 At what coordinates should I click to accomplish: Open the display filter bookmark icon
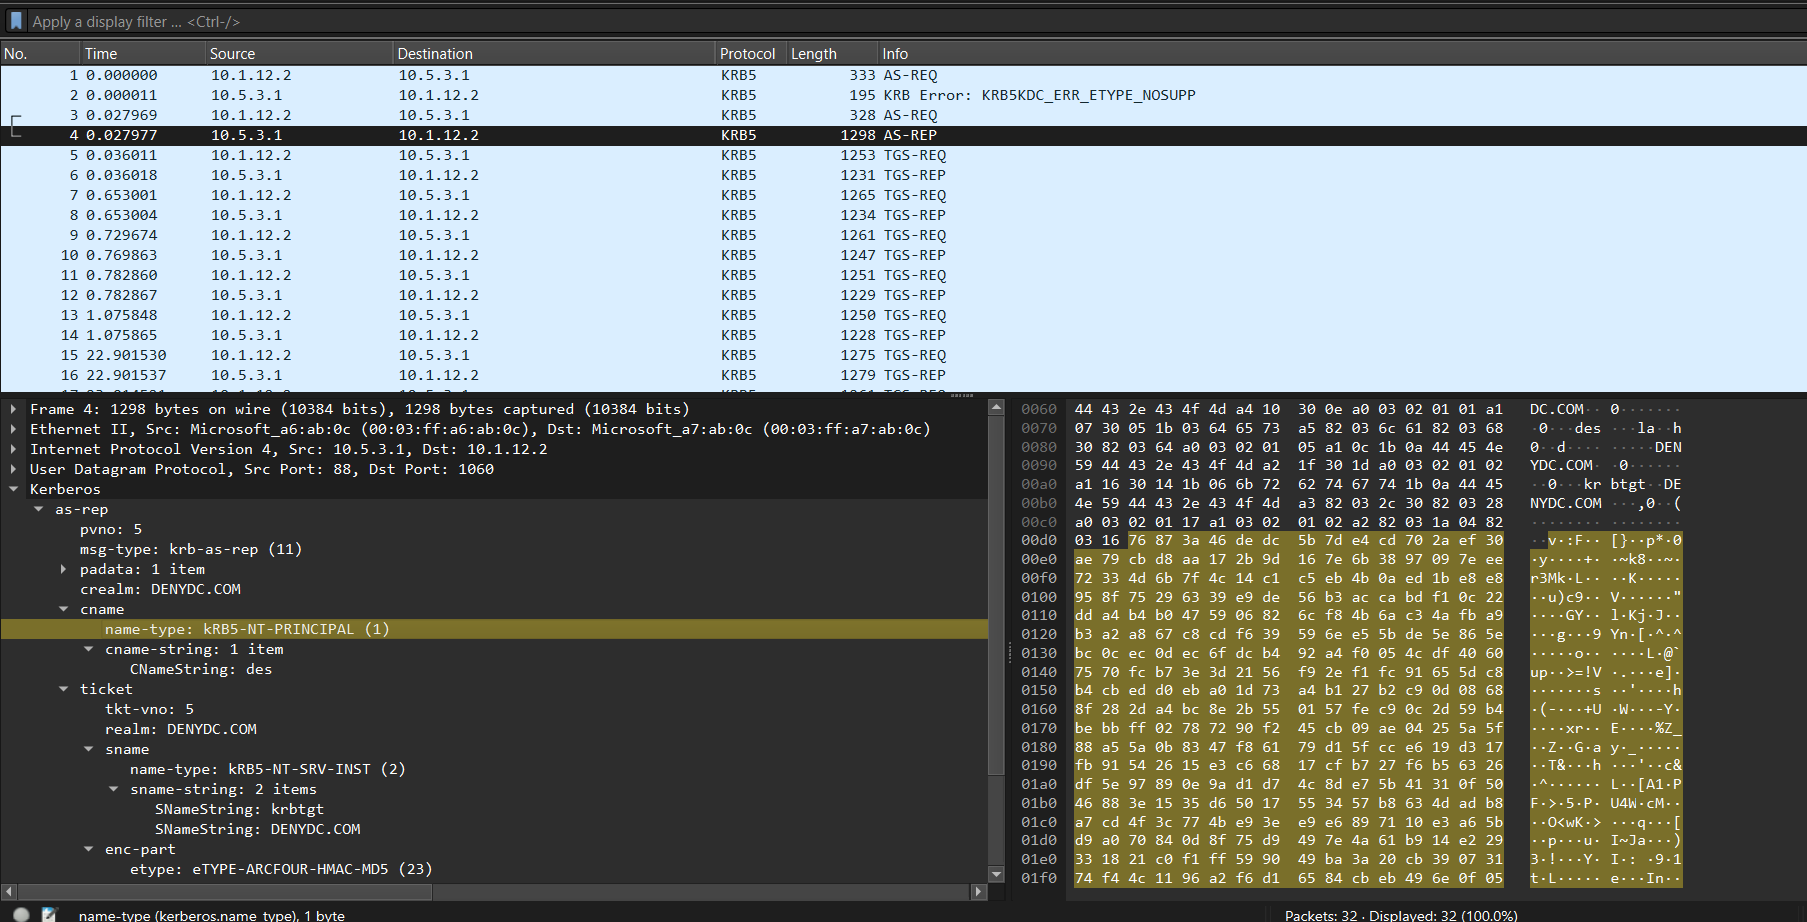click(x=16, y=21)
